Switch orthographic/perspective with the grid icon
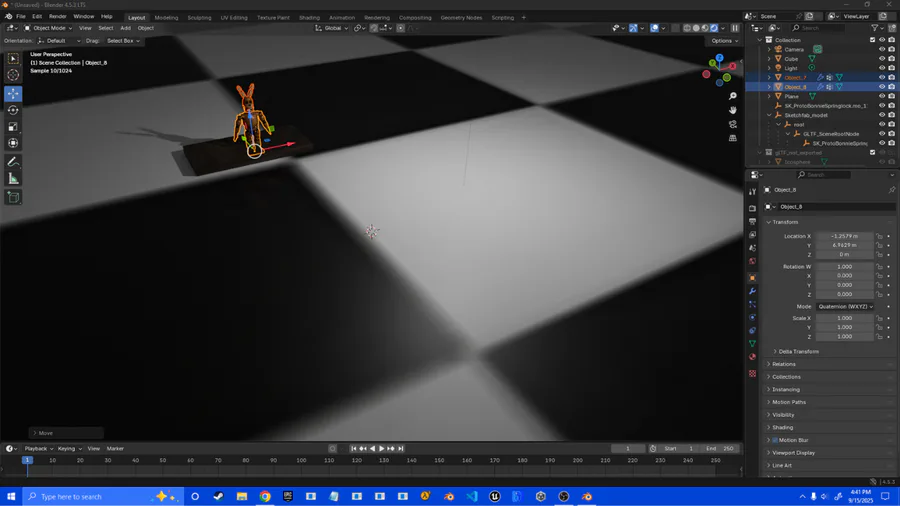 coord(732,138)
